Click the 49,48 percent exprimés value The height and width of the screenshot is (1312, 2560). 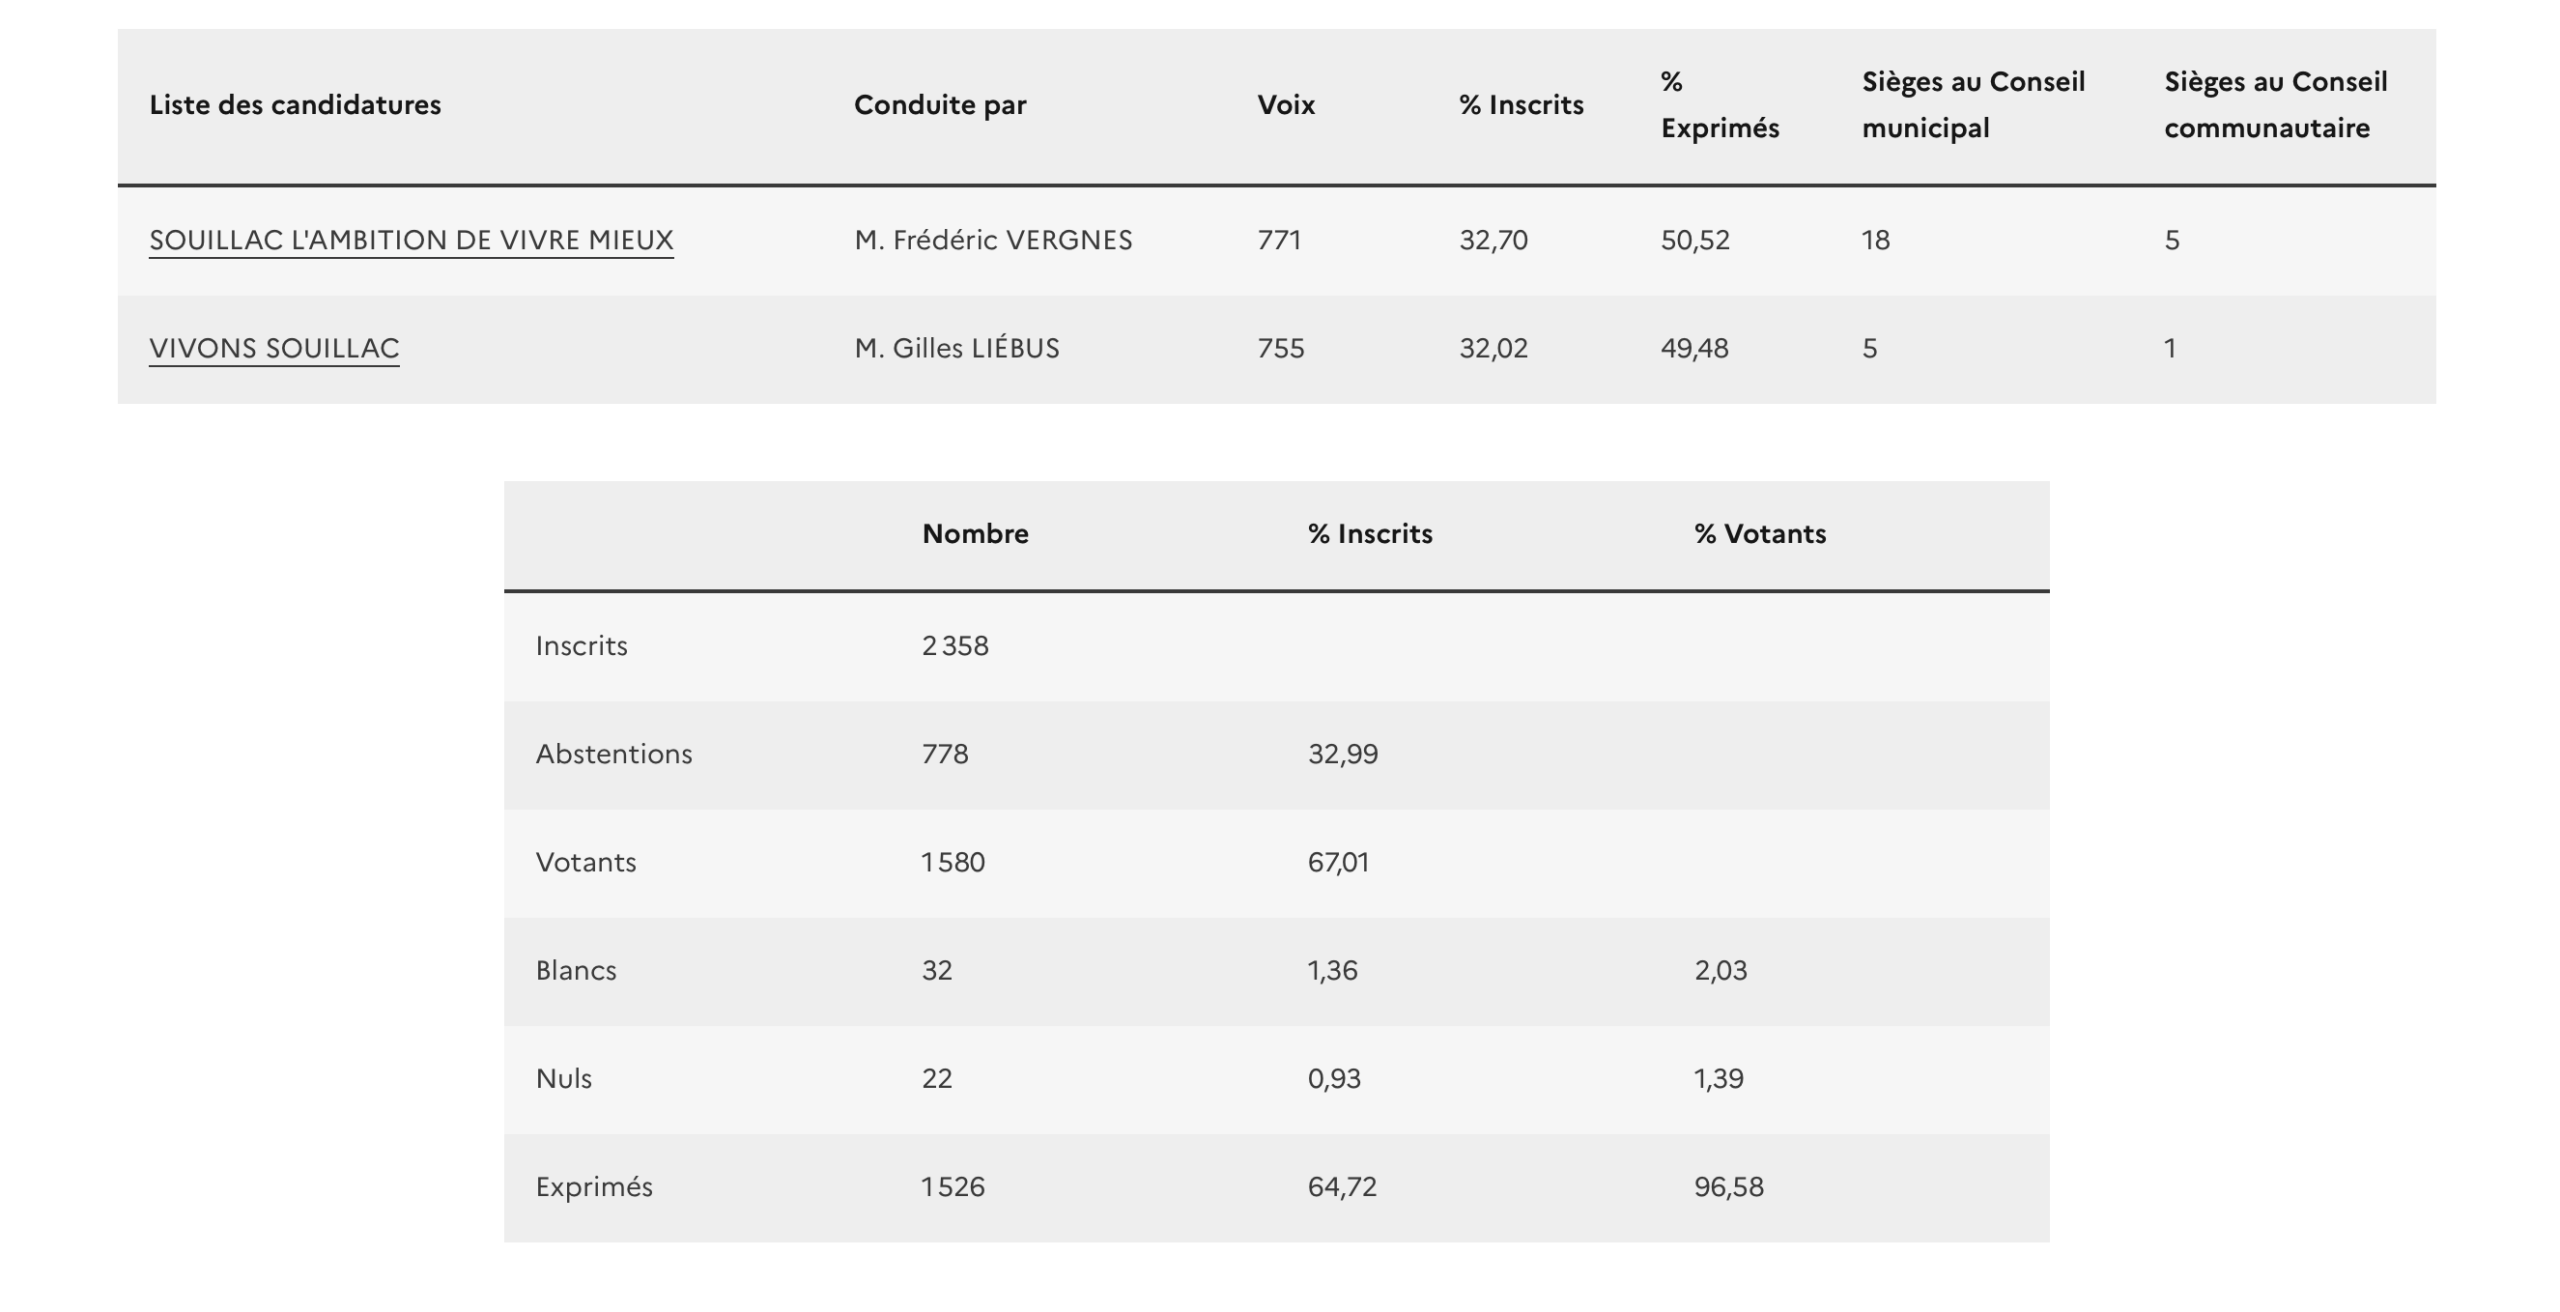(1695, 348)
